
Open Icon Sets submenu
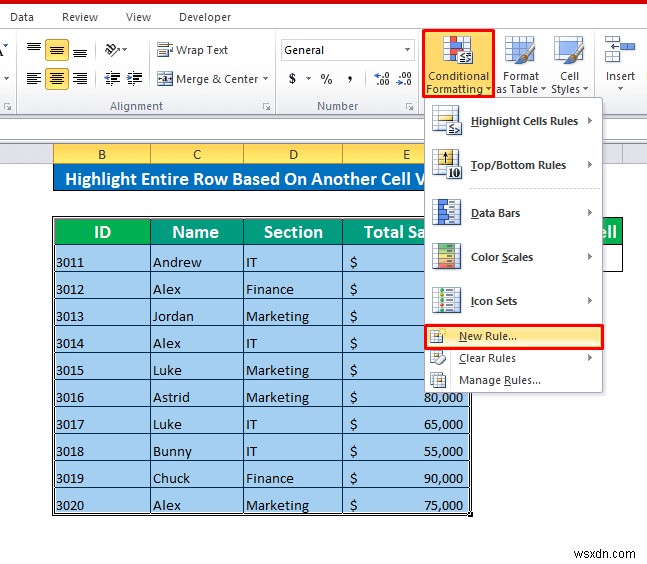[513, 301]
